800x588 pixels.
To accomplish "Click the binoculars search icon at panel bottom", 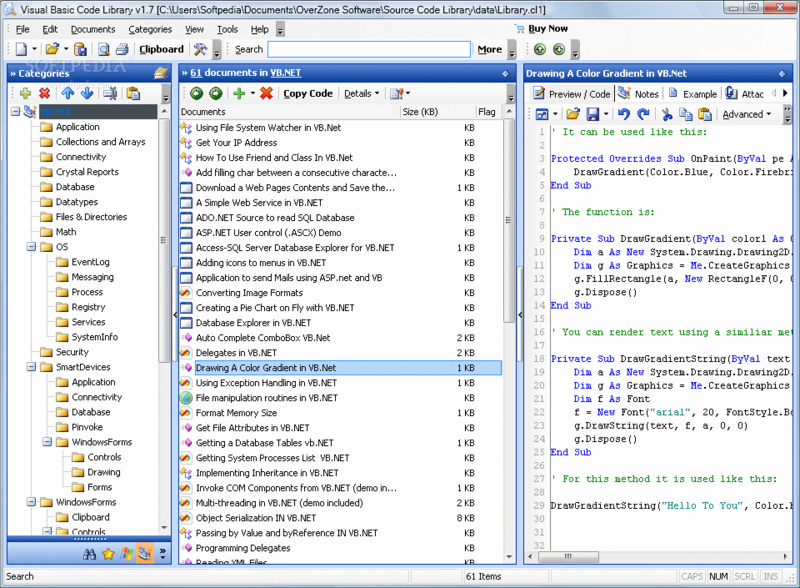I will (x=89, y=554).
